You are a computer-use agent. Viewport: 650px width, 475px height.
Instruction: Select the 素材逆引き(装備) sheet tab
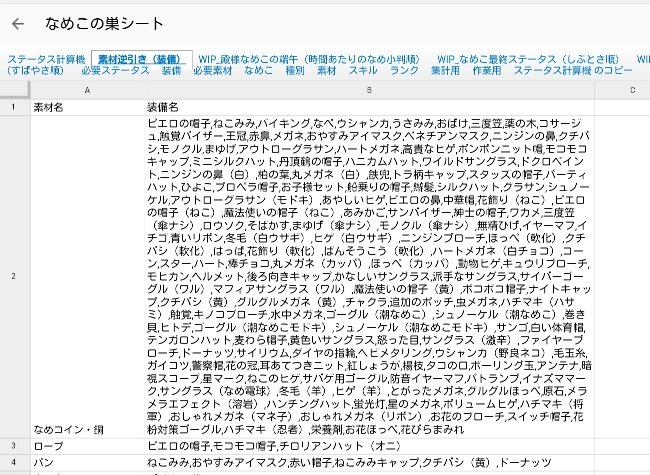(141, 59)
